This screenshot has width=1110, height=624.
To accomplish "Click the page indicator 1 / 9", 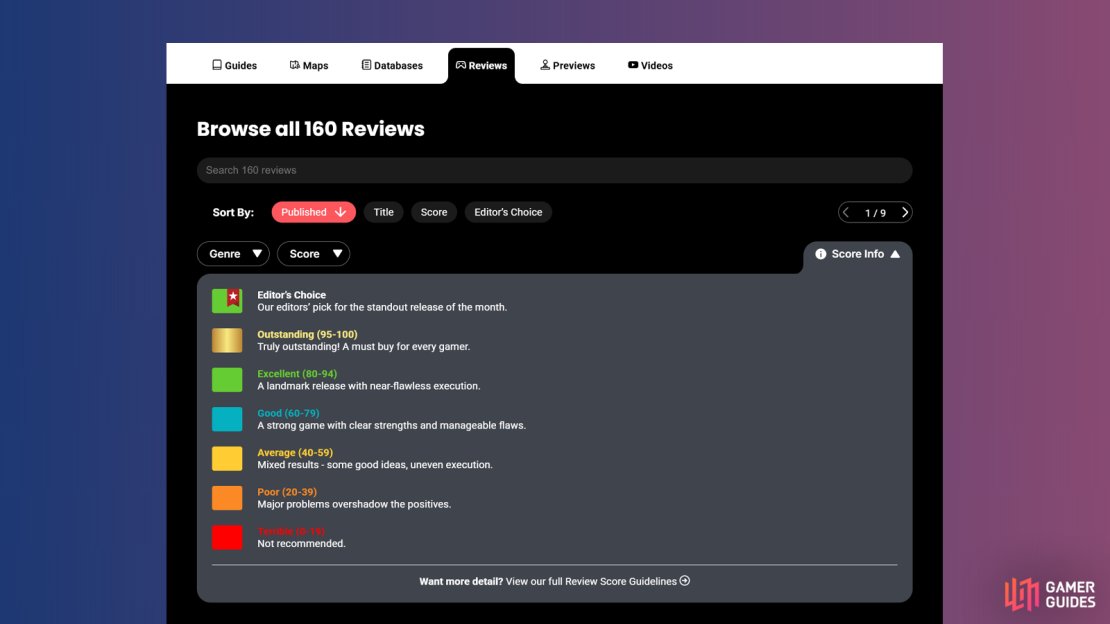I will click(x=875, y=212).
